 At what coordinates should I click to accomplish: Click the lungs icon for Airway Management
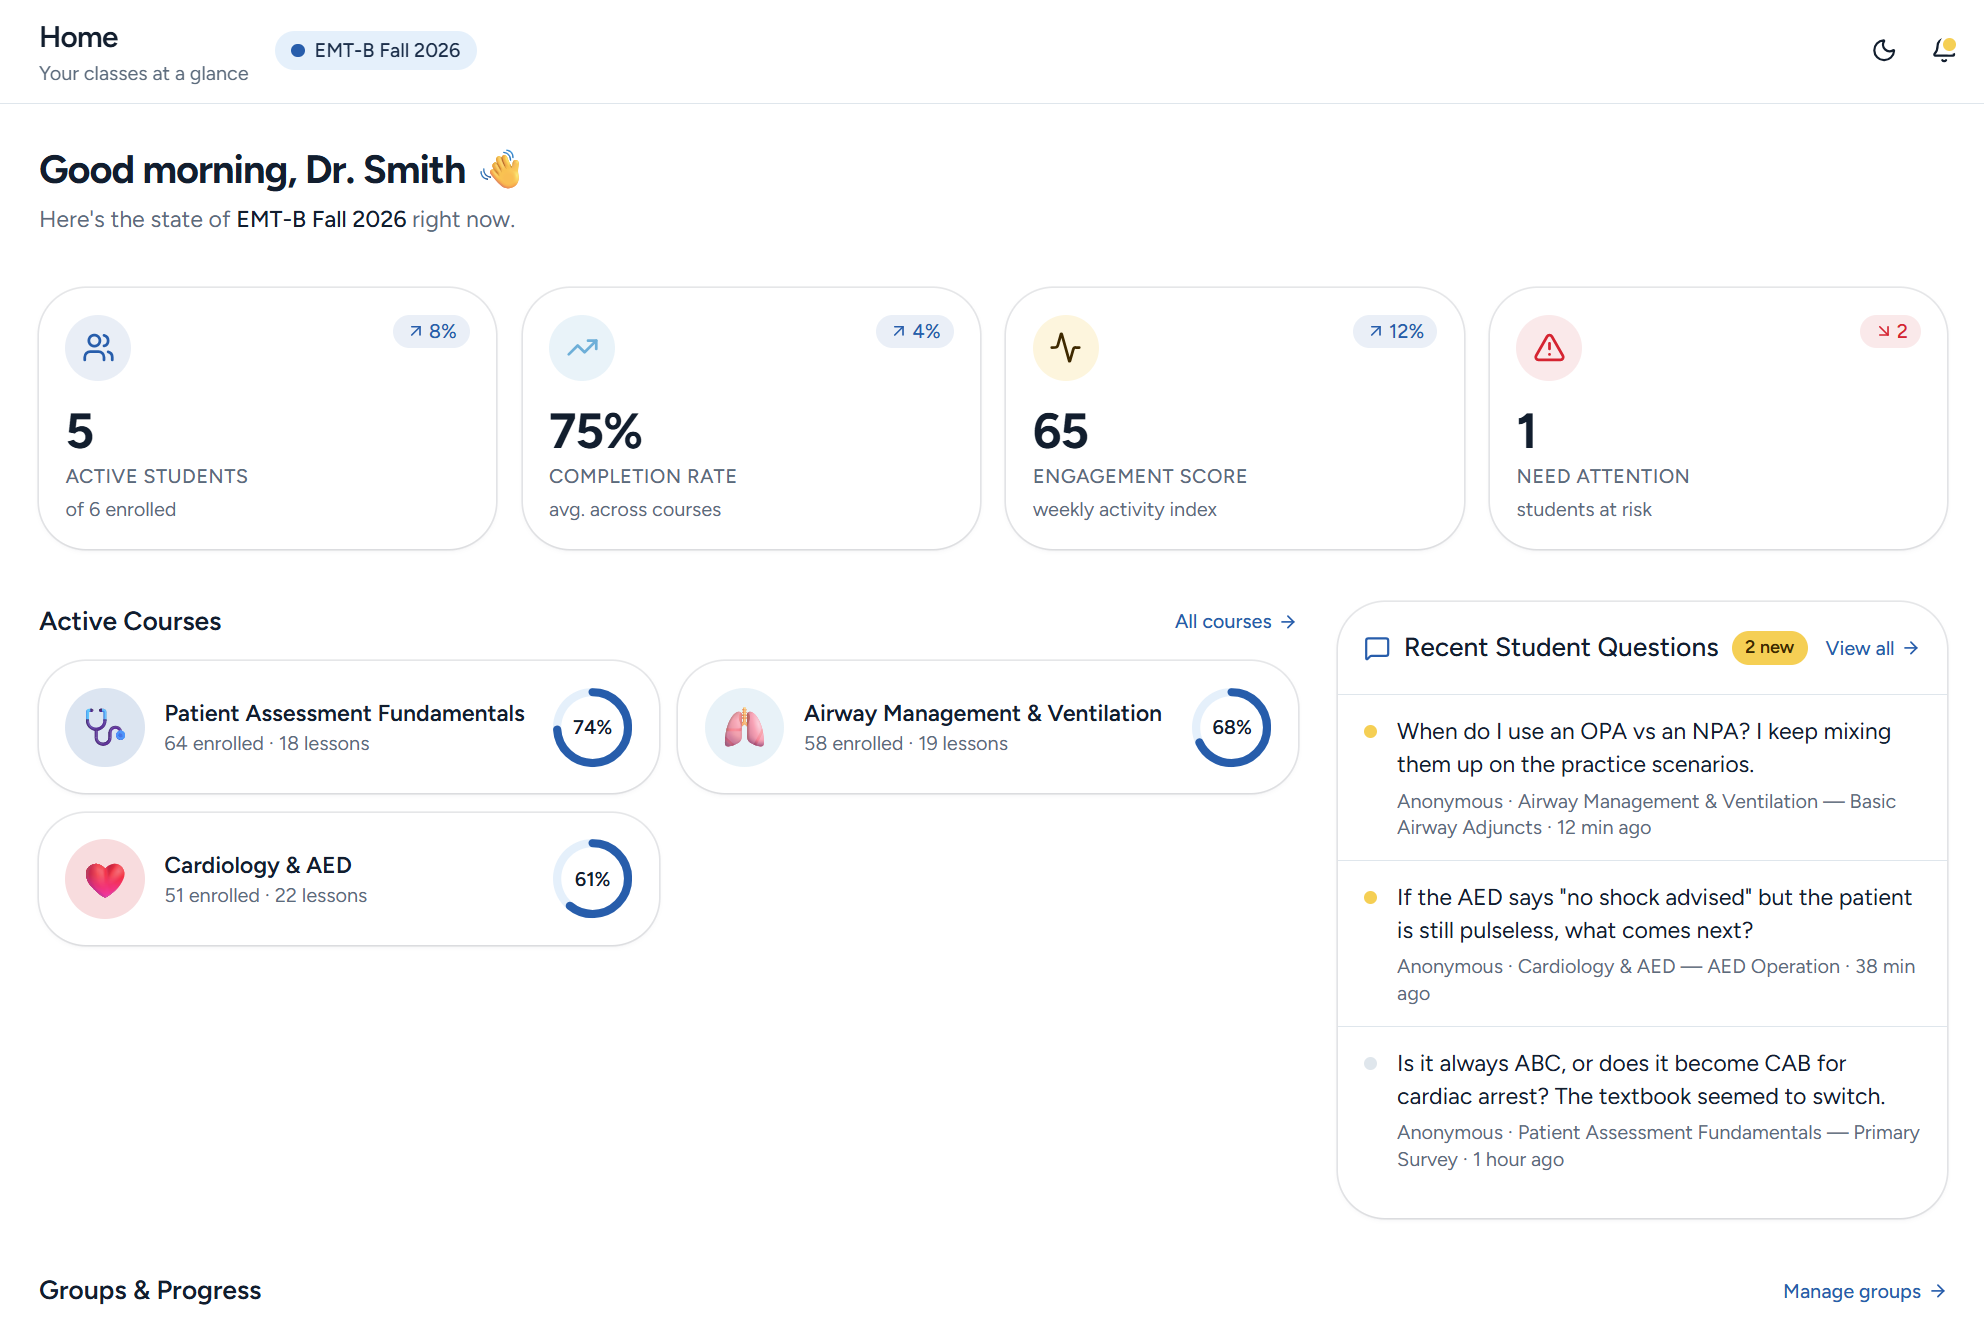745,727
